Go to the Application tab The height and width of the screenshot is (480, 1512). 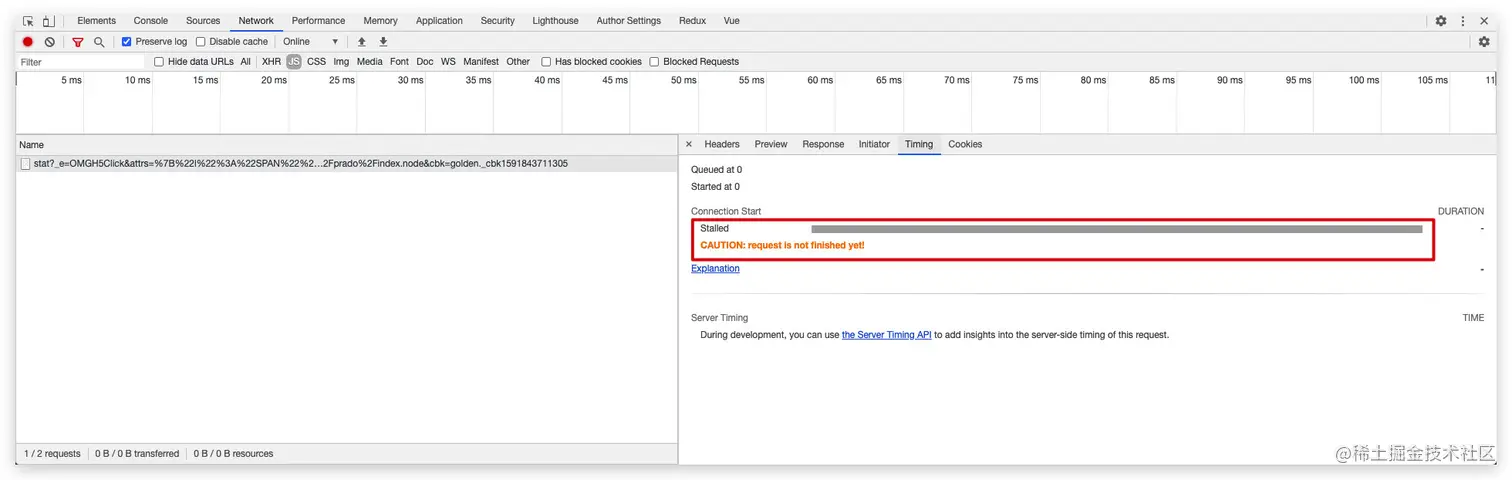[x=439, y=21]
